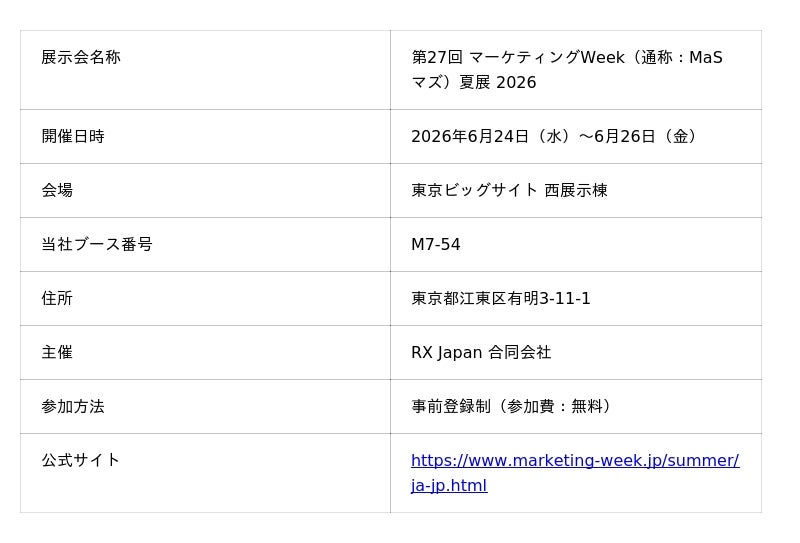Viewport: 800px width, 543px height.
Task: Select the address 東京都江東区有明3-11-1
Action: (501, 299)
